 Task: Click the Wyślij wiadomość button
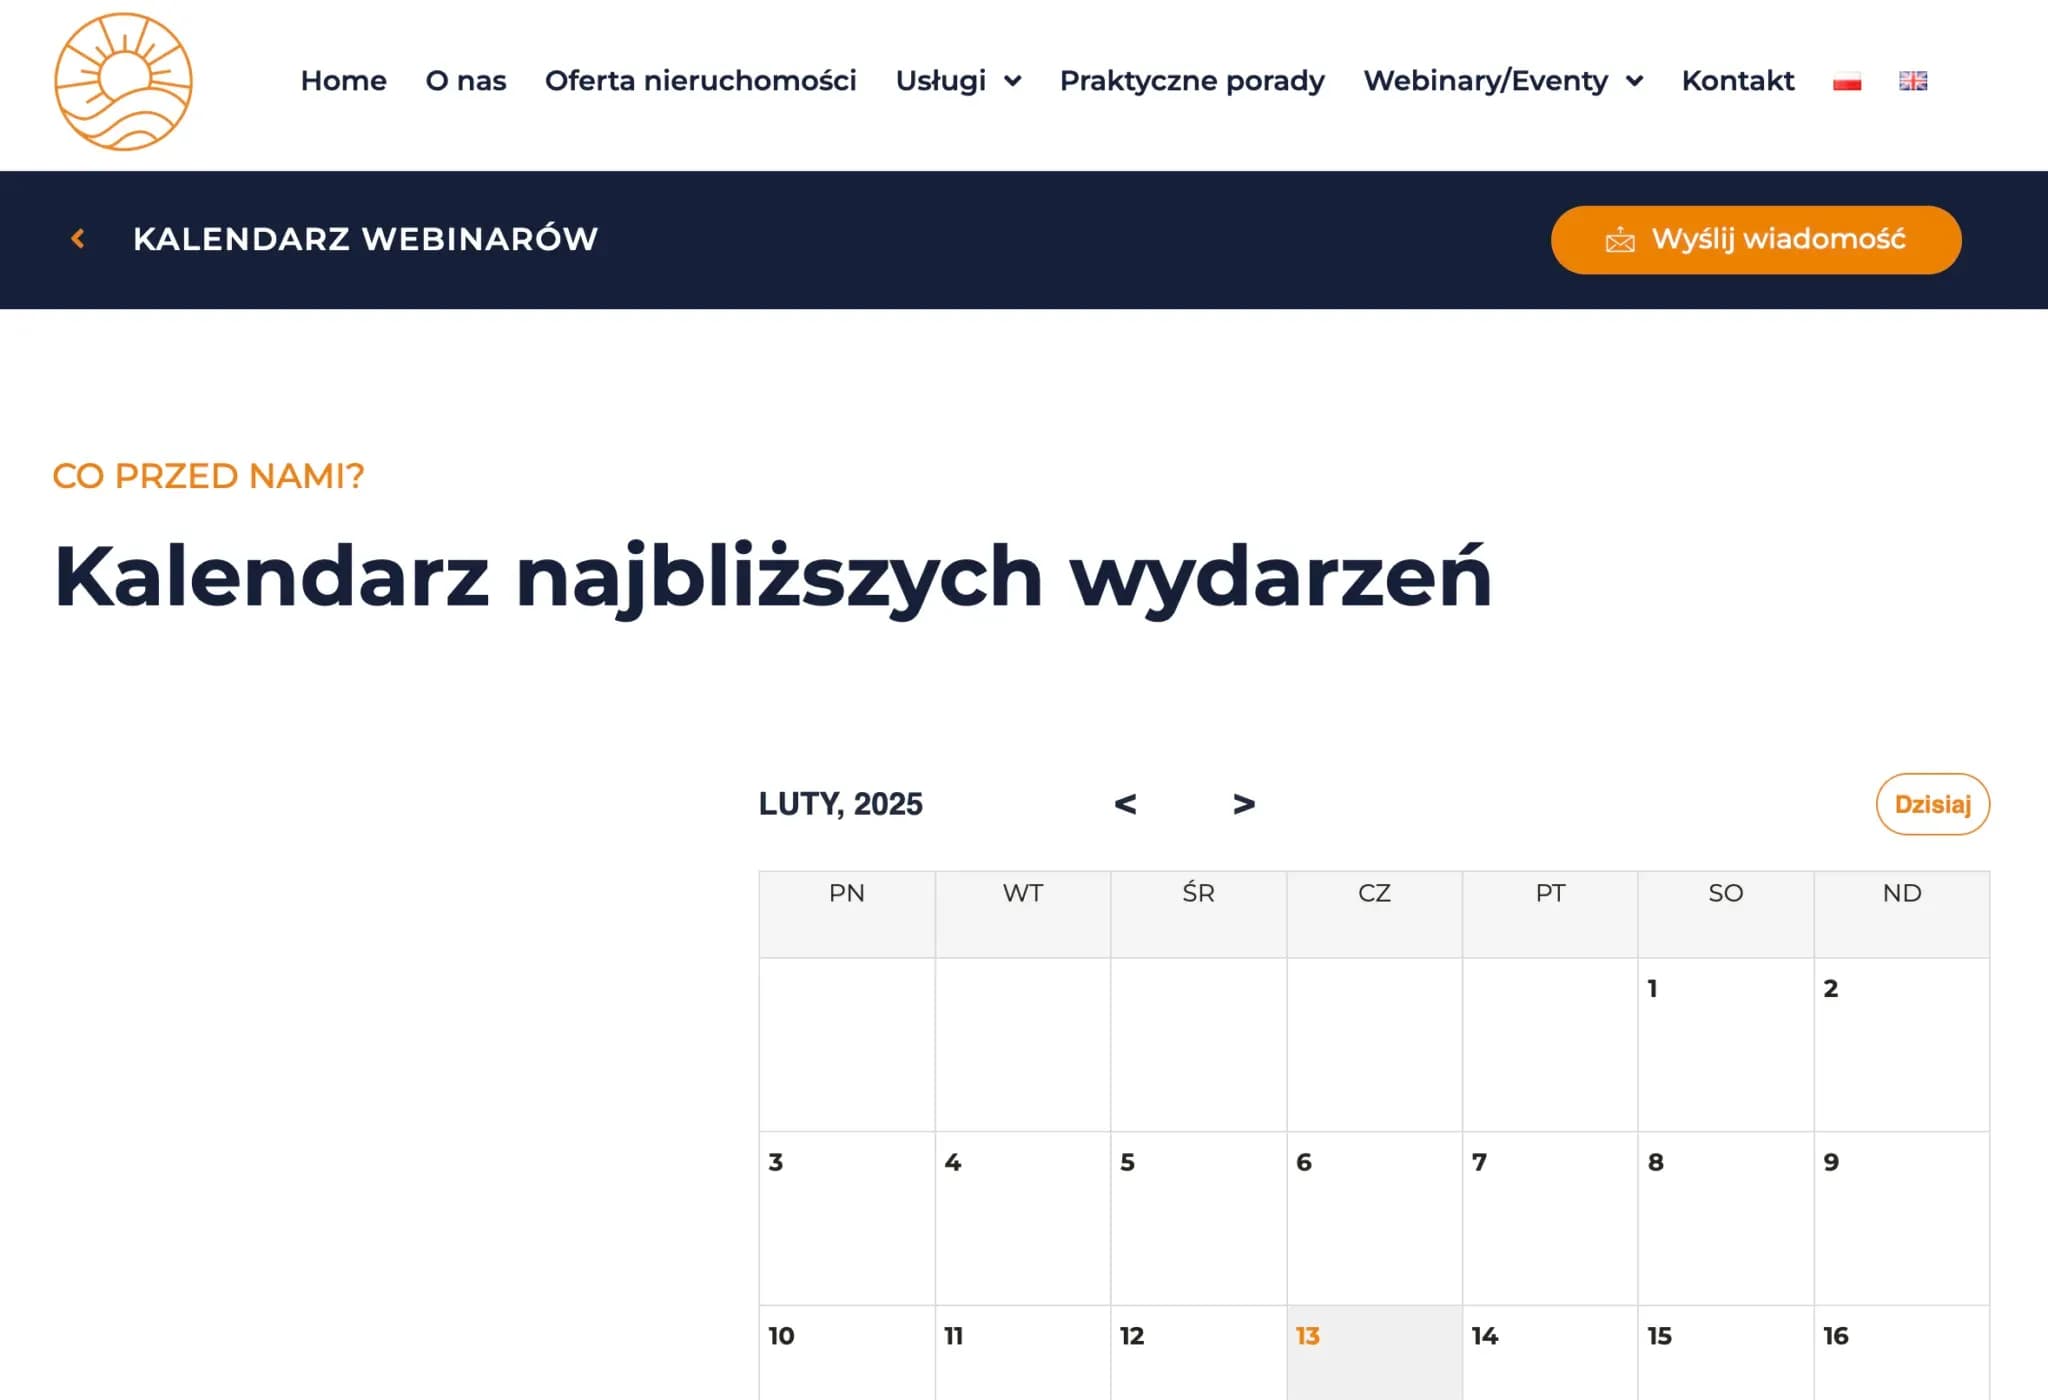click(1756, 240)
